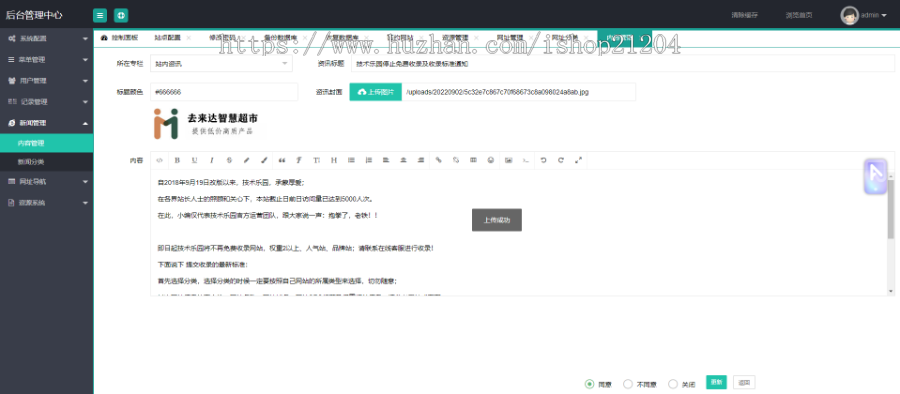Click the admin avatar picture

[x=849, y=16]
